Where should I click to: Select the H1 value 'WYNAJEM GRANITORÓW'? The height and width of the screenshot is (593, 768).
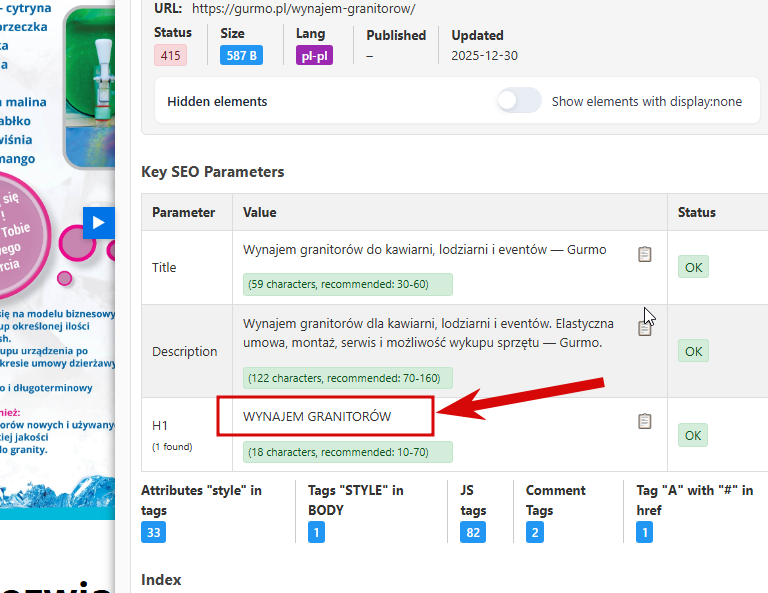(x=317, y=416)
